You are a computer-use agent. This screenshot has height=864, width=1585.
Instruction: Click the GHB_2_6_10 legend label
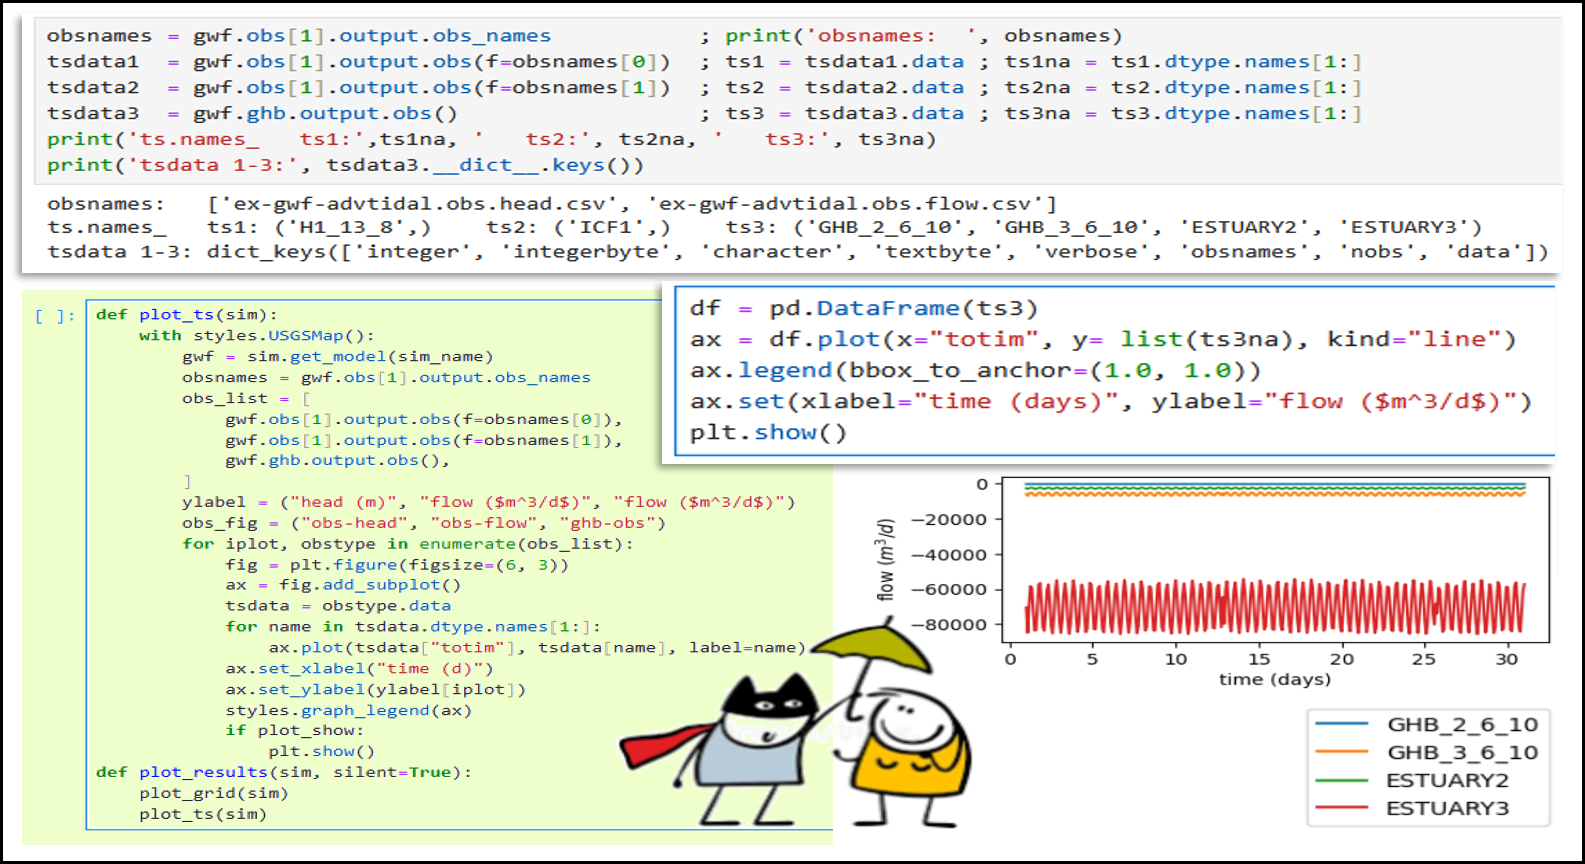click(1462, 725)
